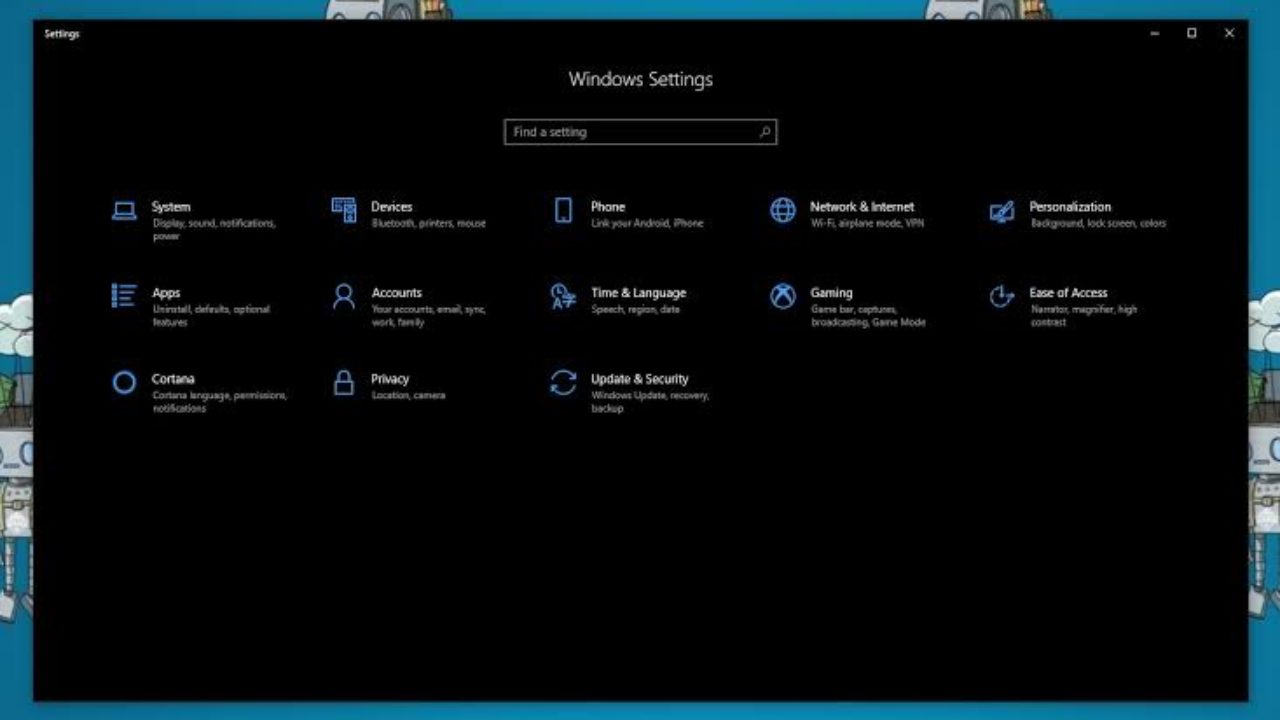This screenshot has width=1280, height=720.
Task: Select the Time & Language icon
Action: (x=563, y=297)
